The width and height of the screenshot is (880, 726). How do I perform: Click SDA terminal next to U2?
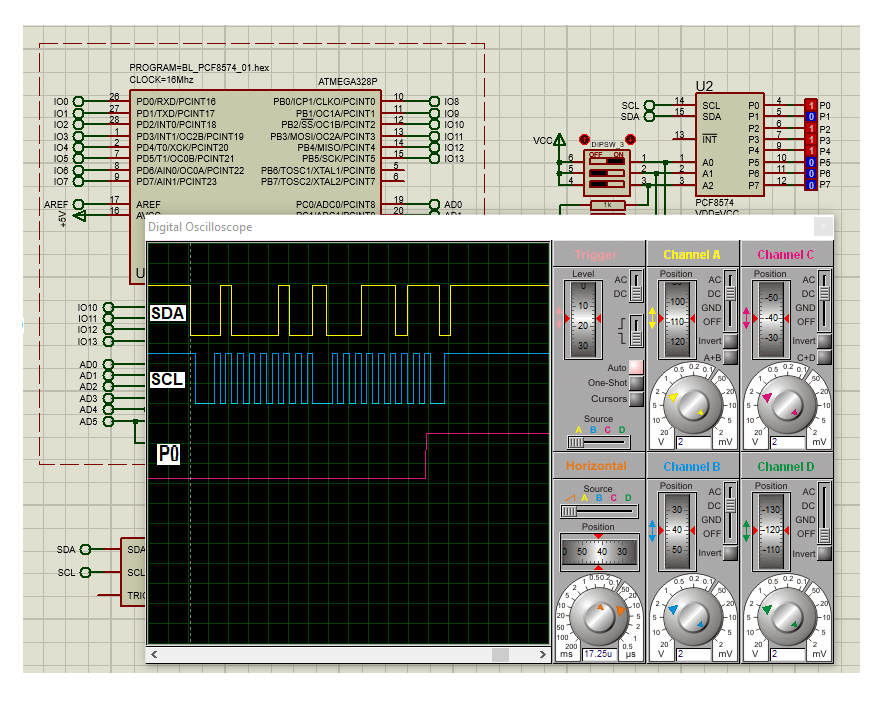[649, 117]
